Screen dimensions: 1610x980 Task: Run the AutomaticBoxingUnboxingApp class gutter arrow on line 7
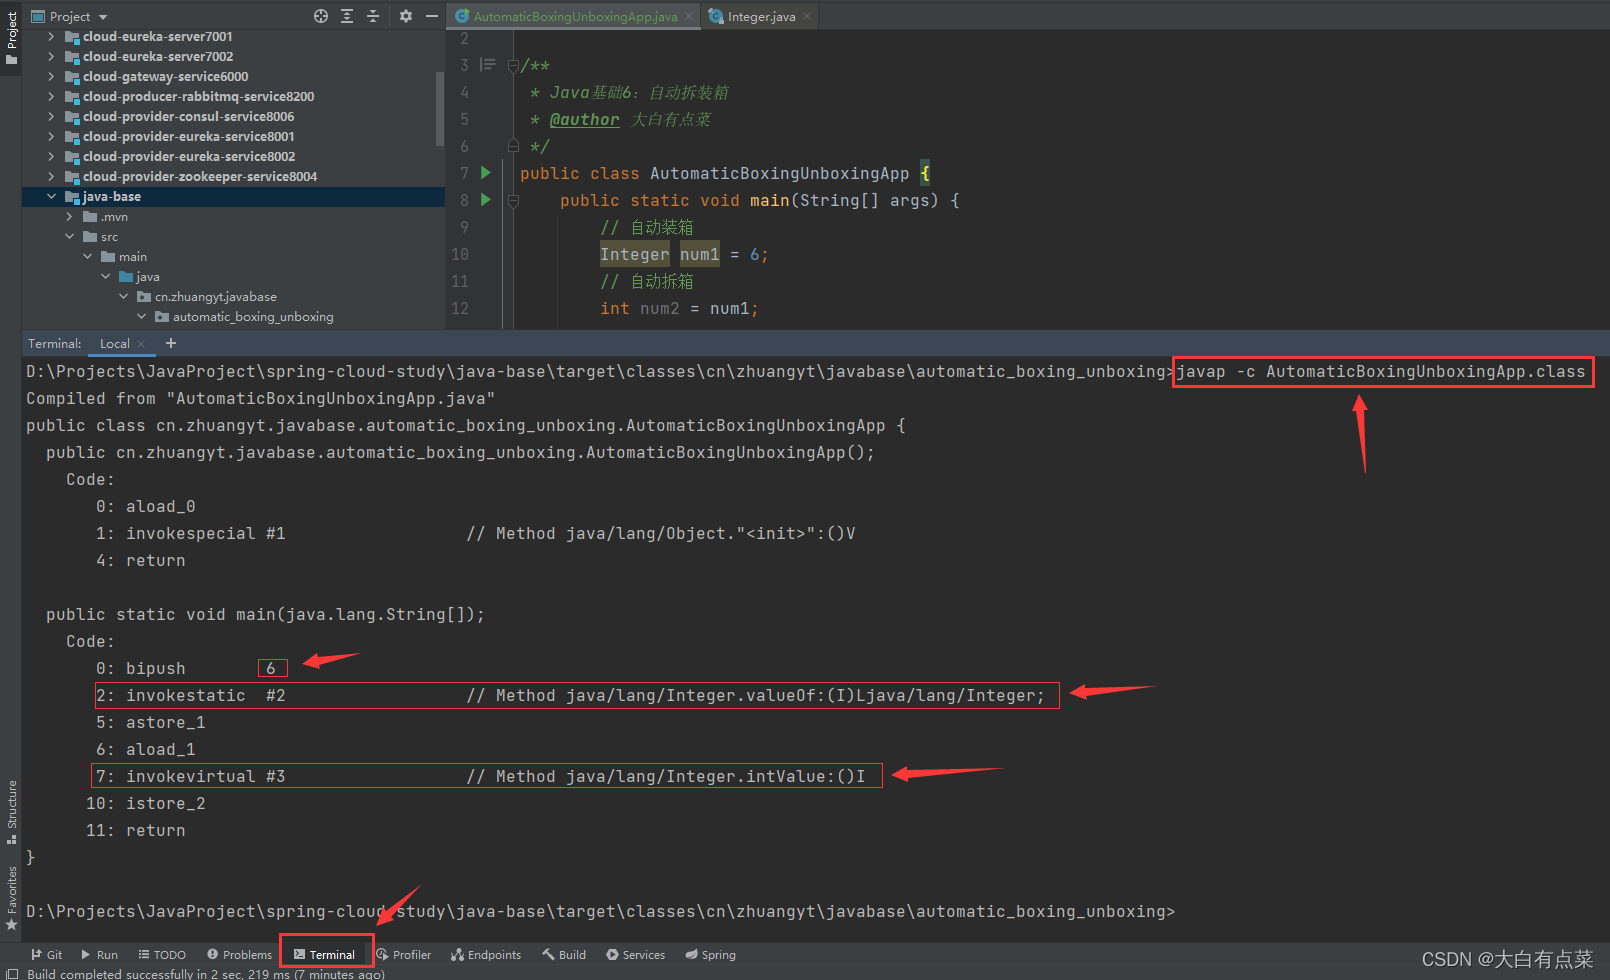[486, 173]
